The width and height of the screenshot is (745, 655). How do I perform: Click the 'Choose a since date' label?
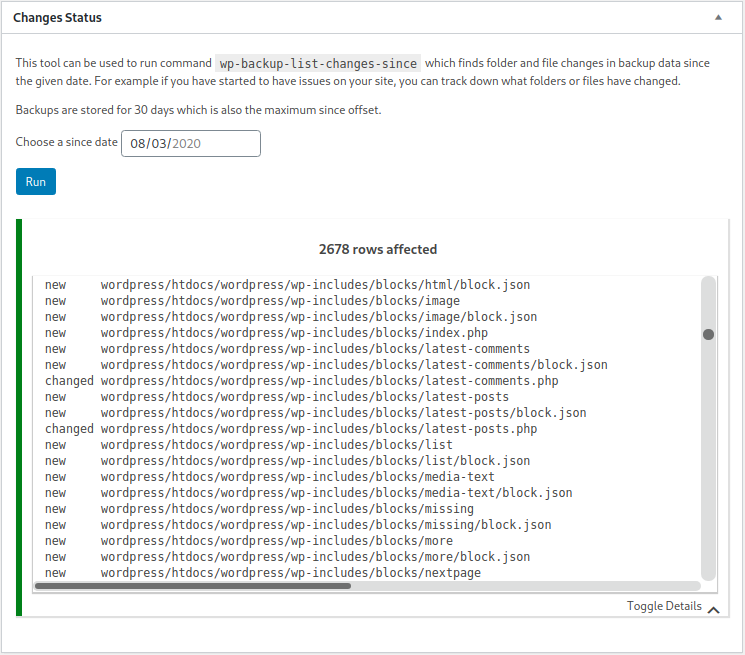tap(67, 142)
